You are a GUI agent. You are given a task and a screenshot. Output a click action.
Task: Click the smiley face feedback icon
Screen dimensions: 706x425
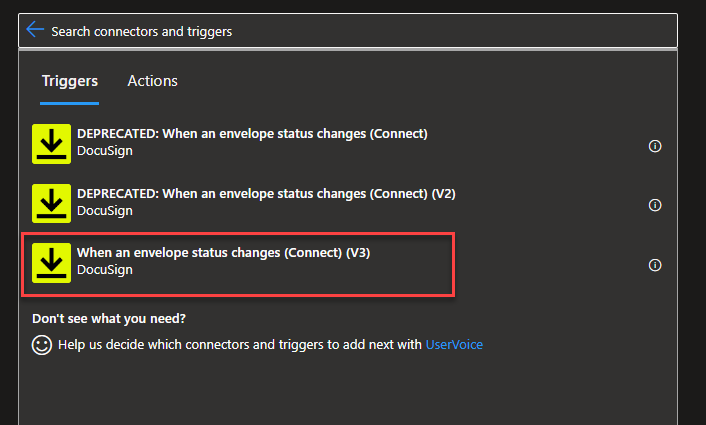point(42,344)
